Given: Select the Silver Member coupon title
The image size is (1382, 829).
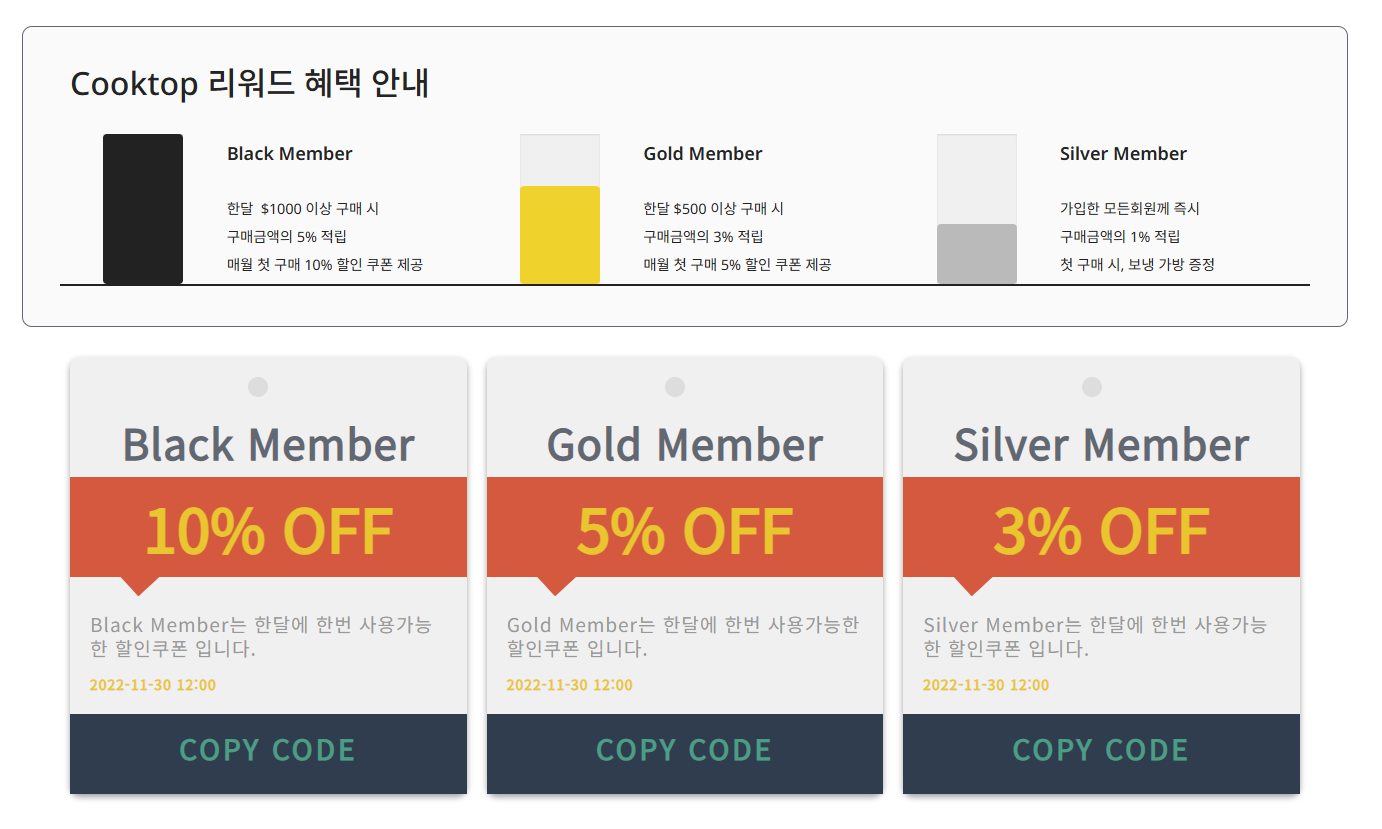Looking at the screenshot, I should pyautogui.click(x=1101, y=445).
